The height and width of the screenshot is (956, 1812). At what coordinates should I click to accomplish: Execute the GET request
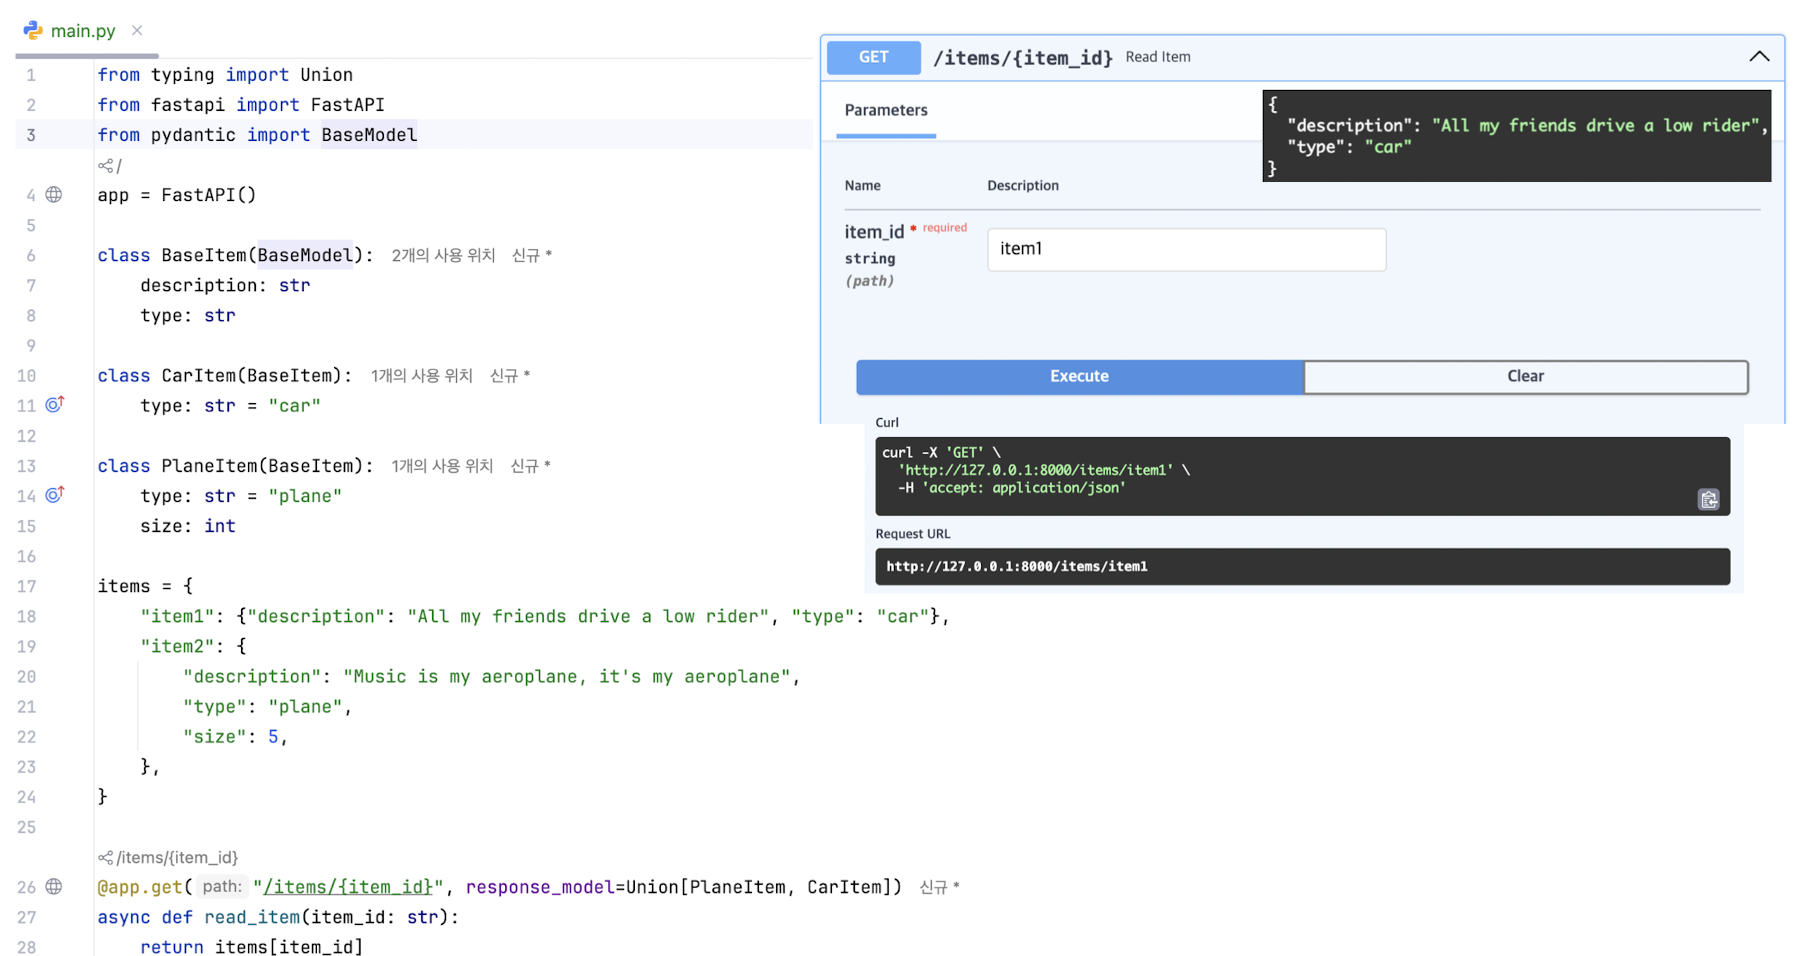(x=1080, y=376)
